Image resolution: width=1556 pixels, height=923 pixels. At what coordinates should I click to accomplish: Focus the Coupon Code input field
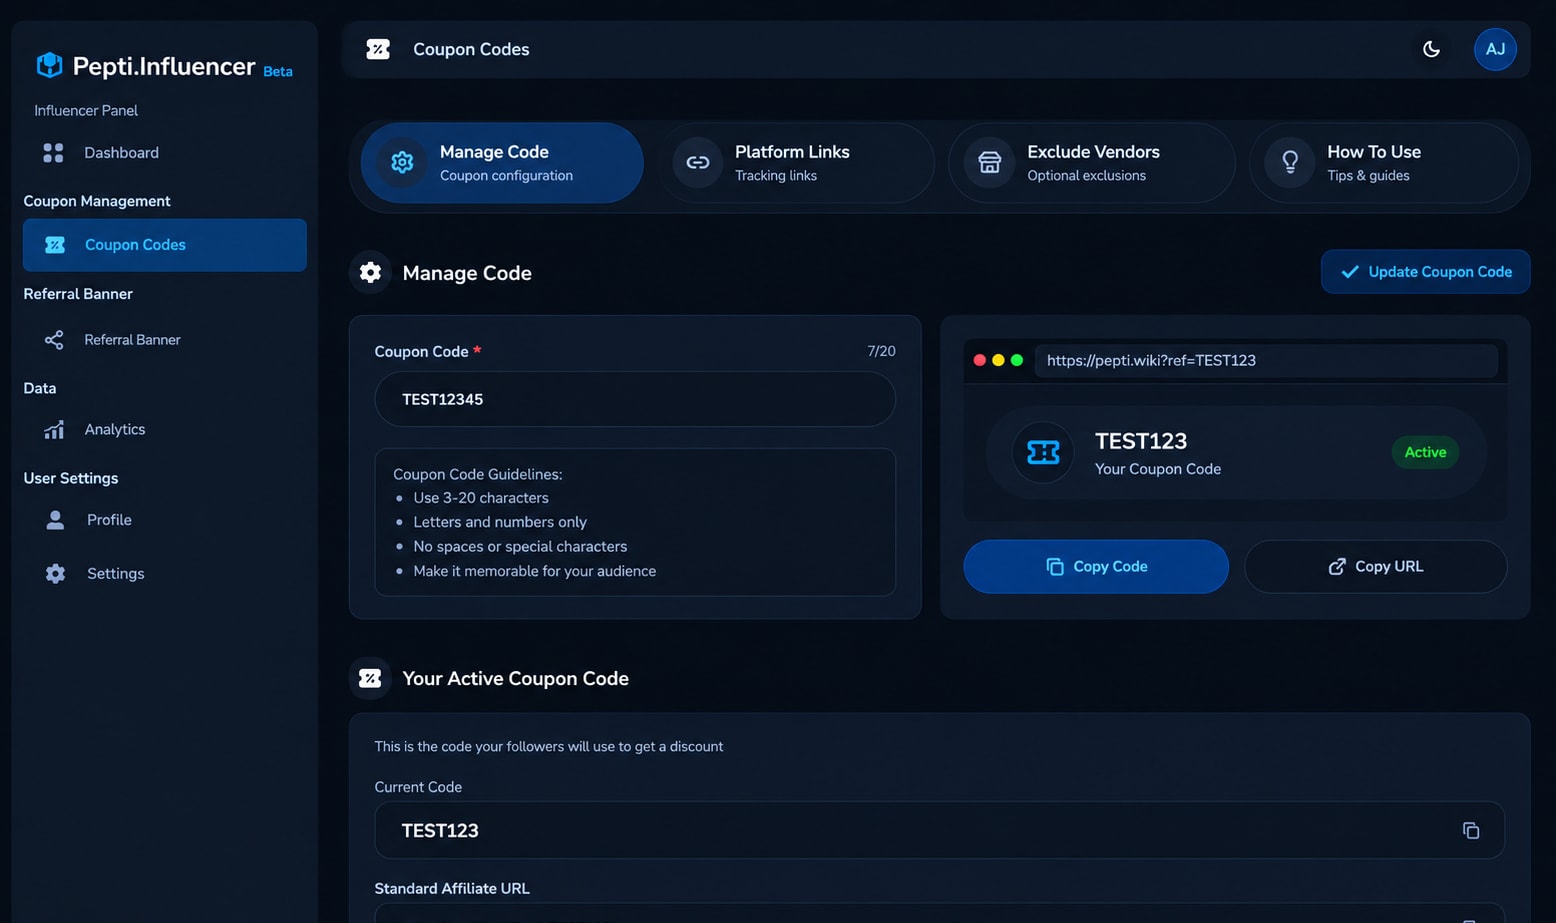pyautogui.click(x=635, y=399)
